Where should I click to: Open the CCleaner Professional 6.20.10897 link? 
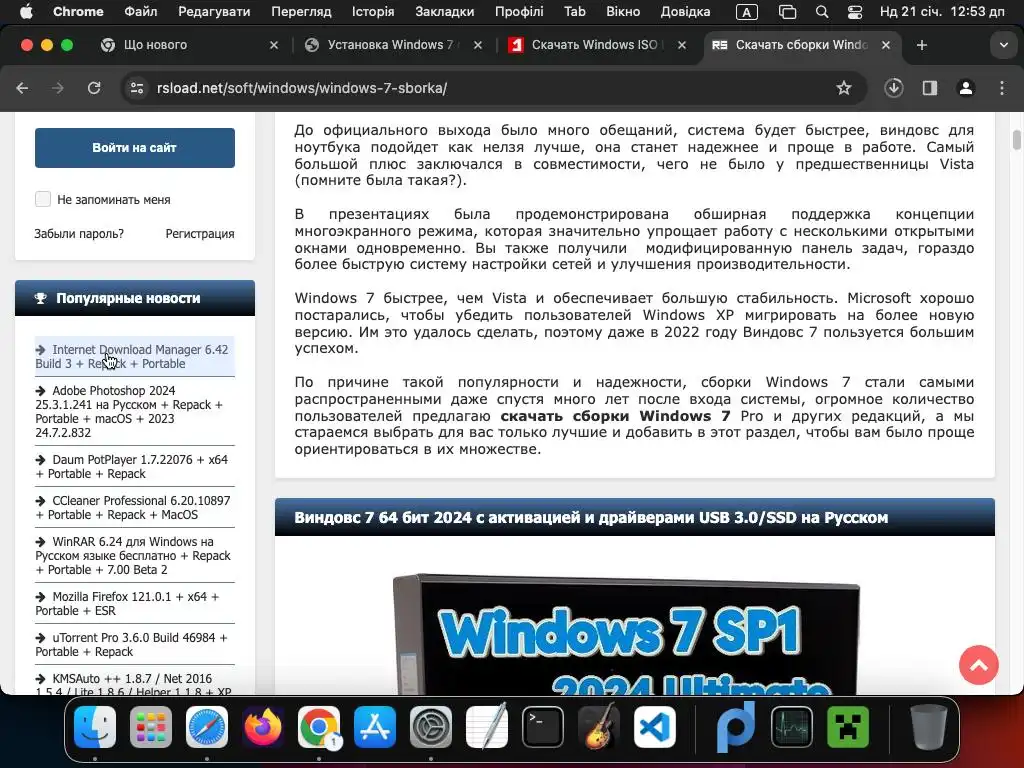point(135,507)
